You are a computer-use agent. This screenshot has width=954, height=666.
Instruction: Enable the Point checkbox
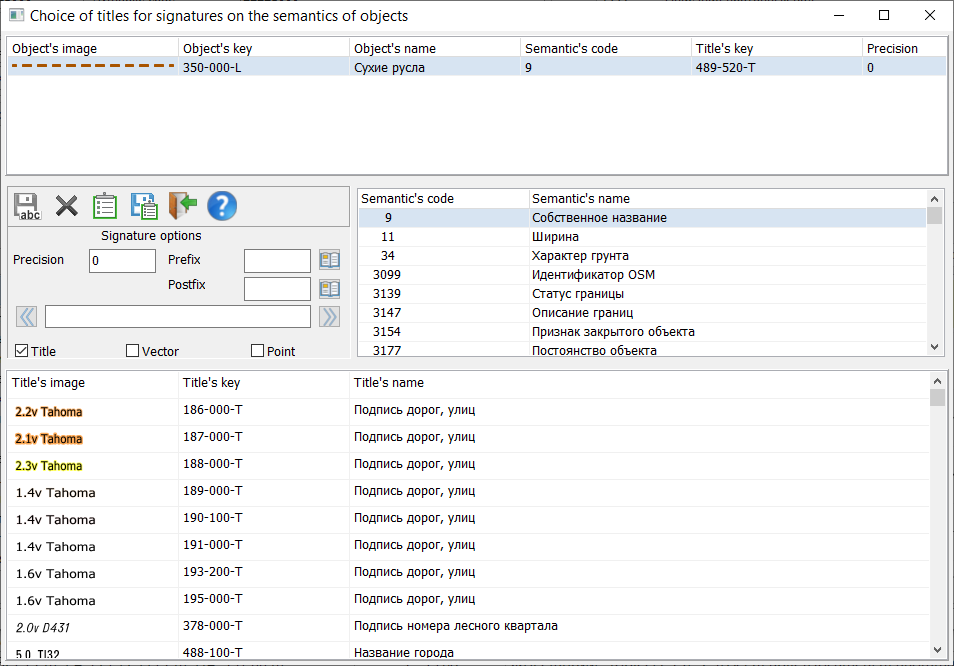point(258,351)
